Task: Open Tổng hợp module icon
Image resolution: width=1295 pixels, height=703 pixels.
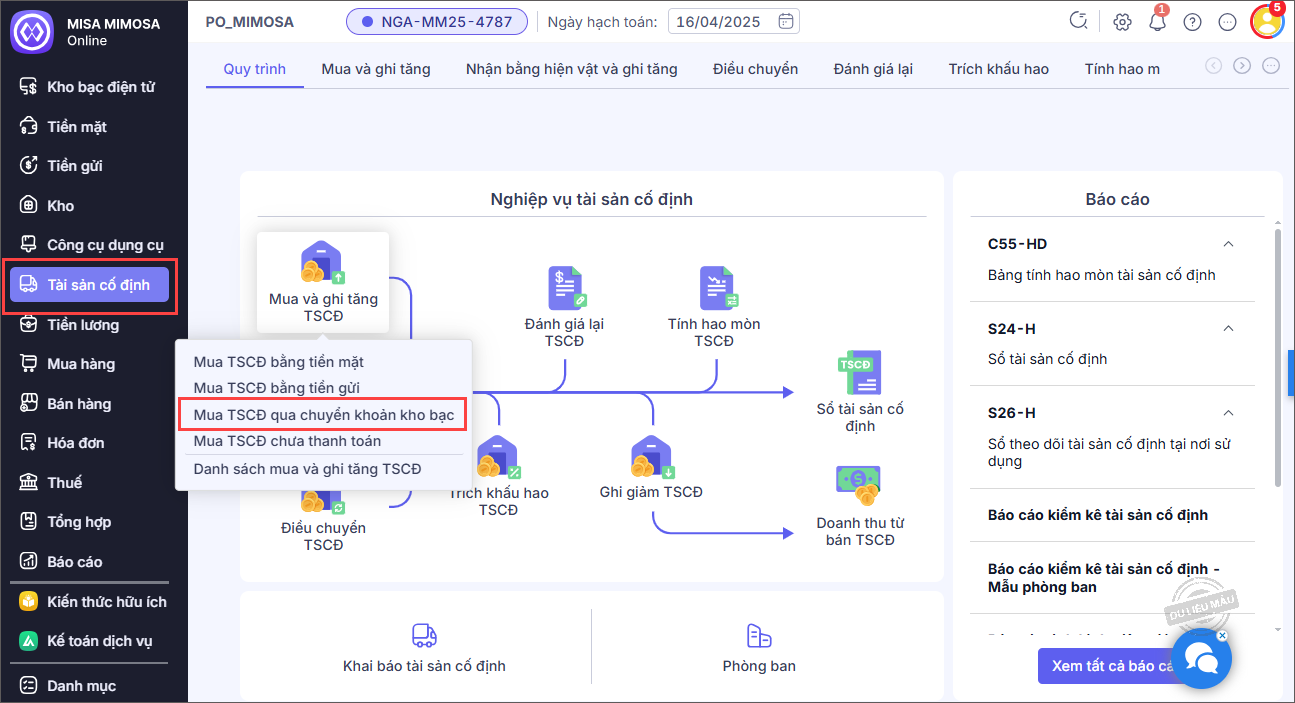Action: coord(29,522)
